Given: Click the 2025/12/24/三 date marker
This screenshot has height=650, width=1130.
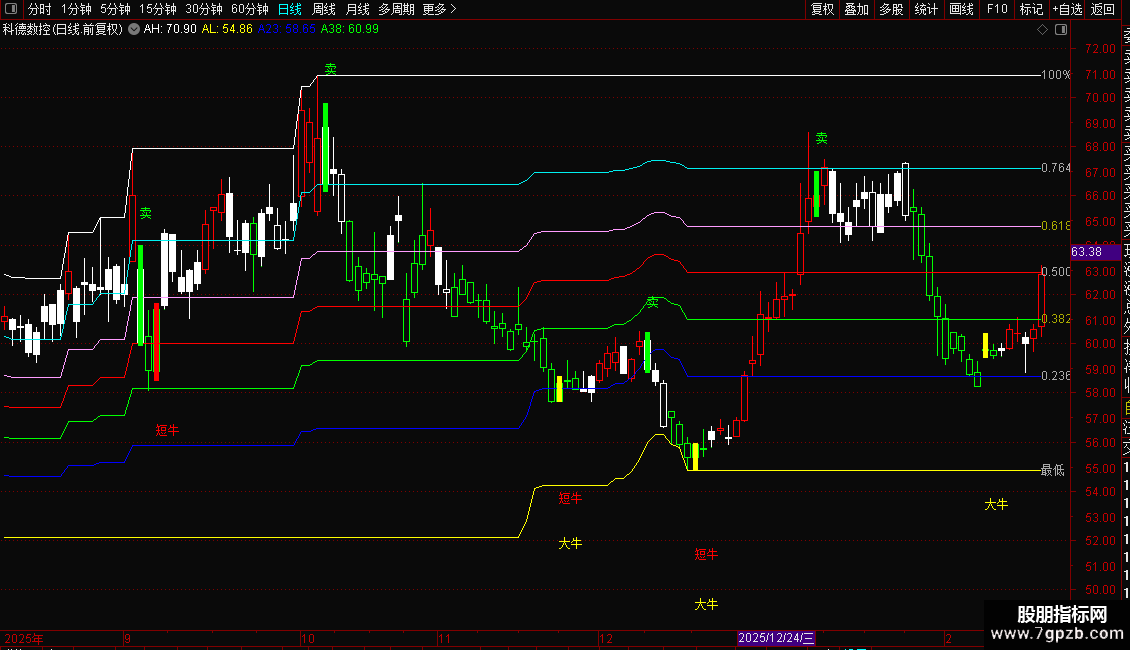Looking at the screenshot, I should [x=776, y=638].
